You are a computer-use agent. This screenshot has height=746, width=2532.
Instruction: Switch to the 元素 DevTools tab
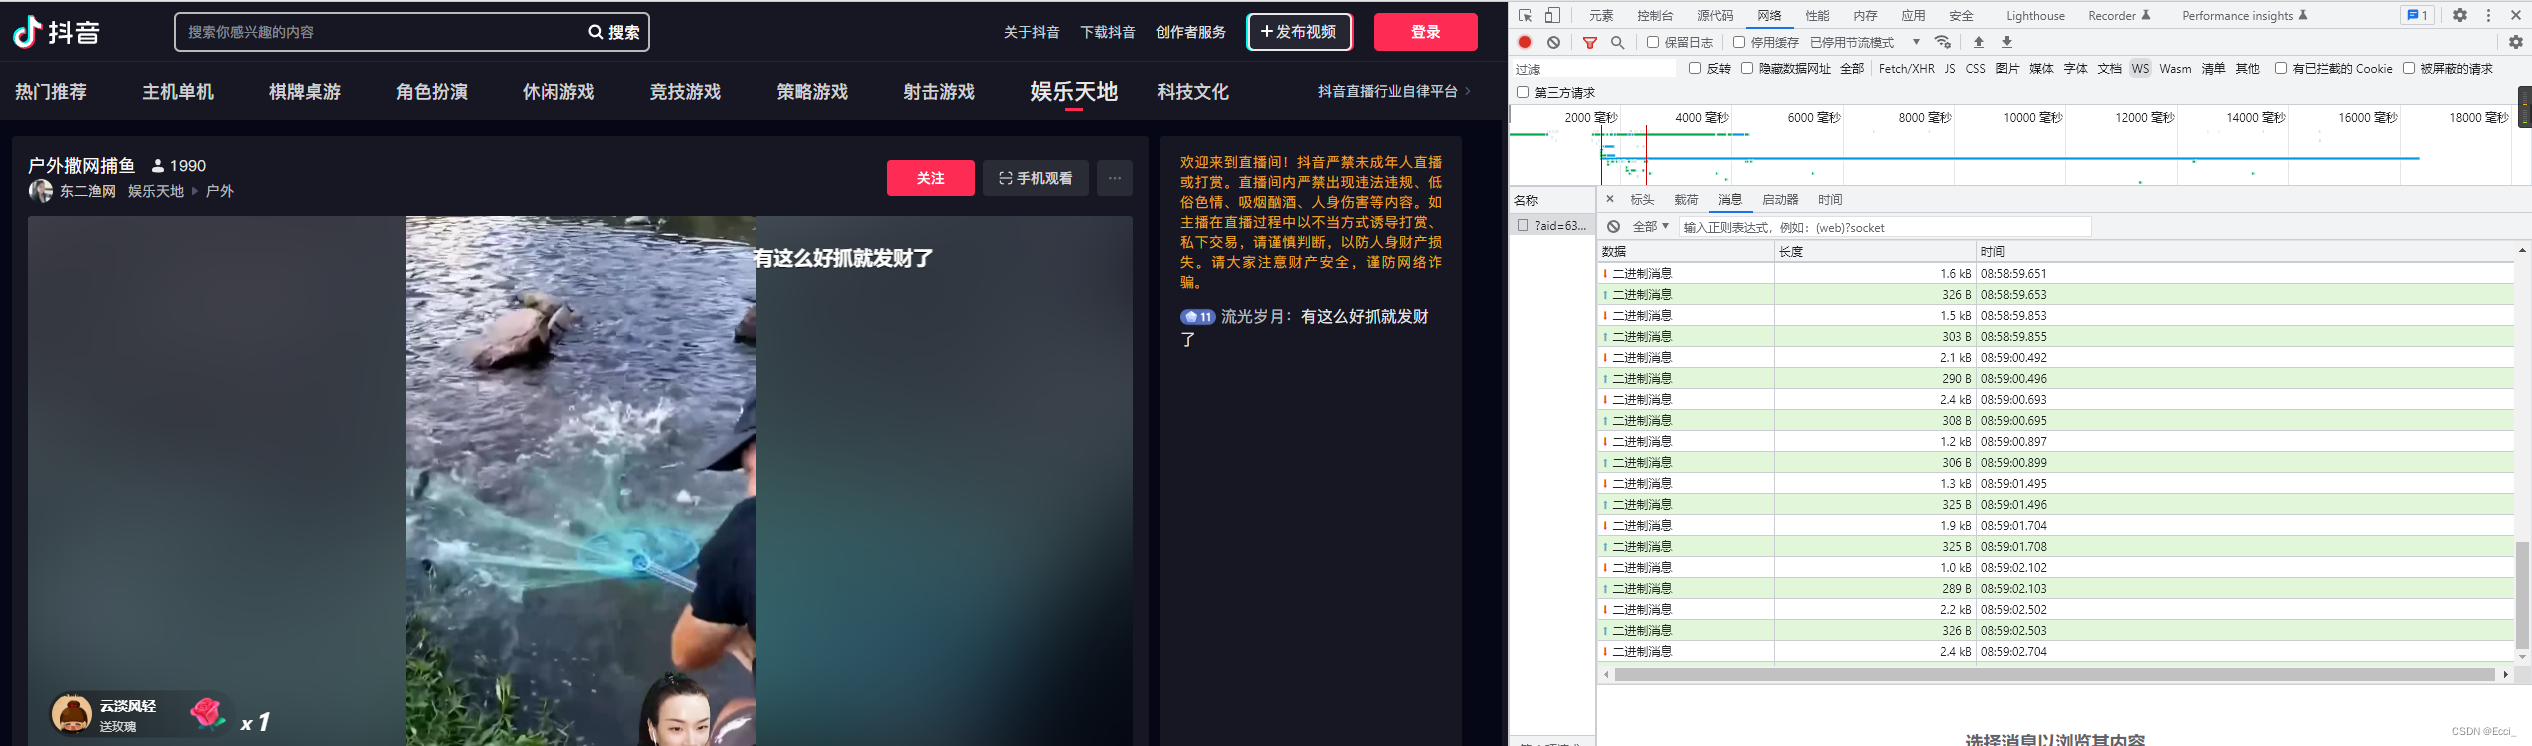point(1601,15)
